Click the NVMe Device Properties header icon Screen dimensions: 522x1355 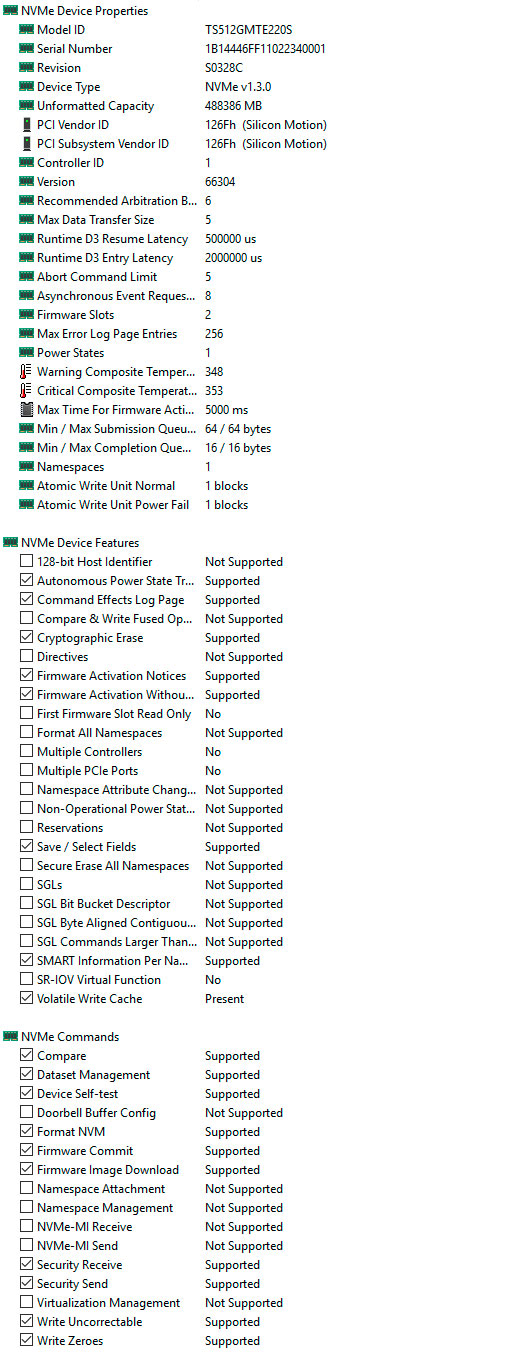coord(10,11)
